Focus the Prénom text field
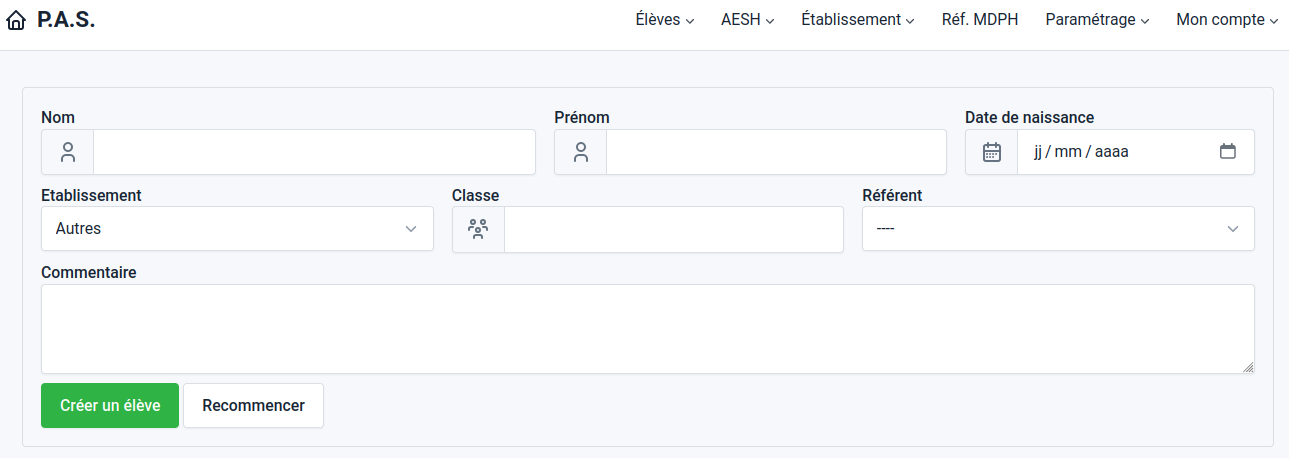The height and width of the screenshot is (458, 1289). (x=776, y=152)
